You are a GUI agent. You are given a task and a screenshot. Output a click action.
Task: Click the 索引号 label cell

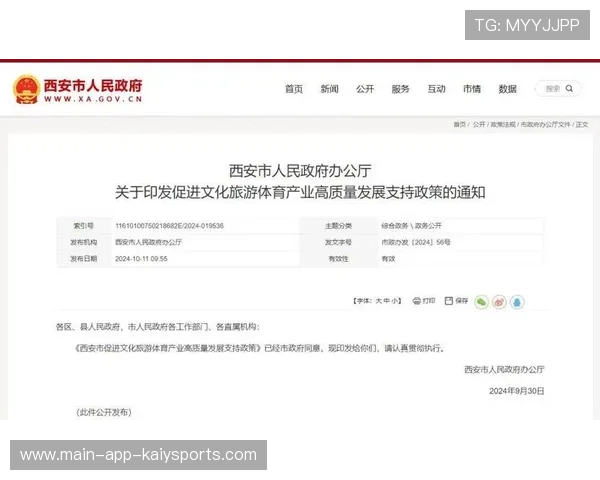(84, 226)
